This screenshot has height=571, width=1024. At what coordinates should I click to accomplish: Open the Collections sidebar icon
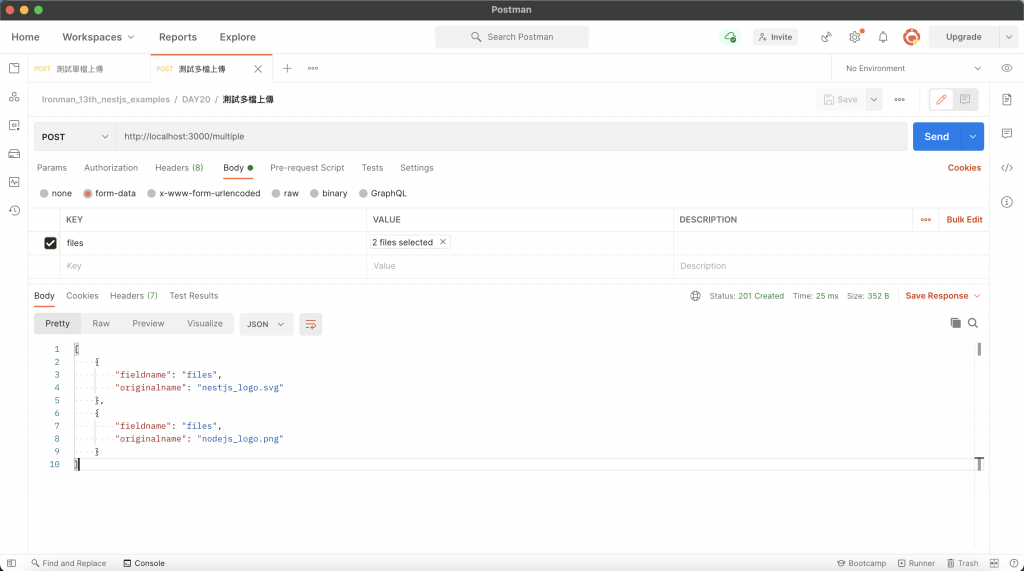pos(14,68)
